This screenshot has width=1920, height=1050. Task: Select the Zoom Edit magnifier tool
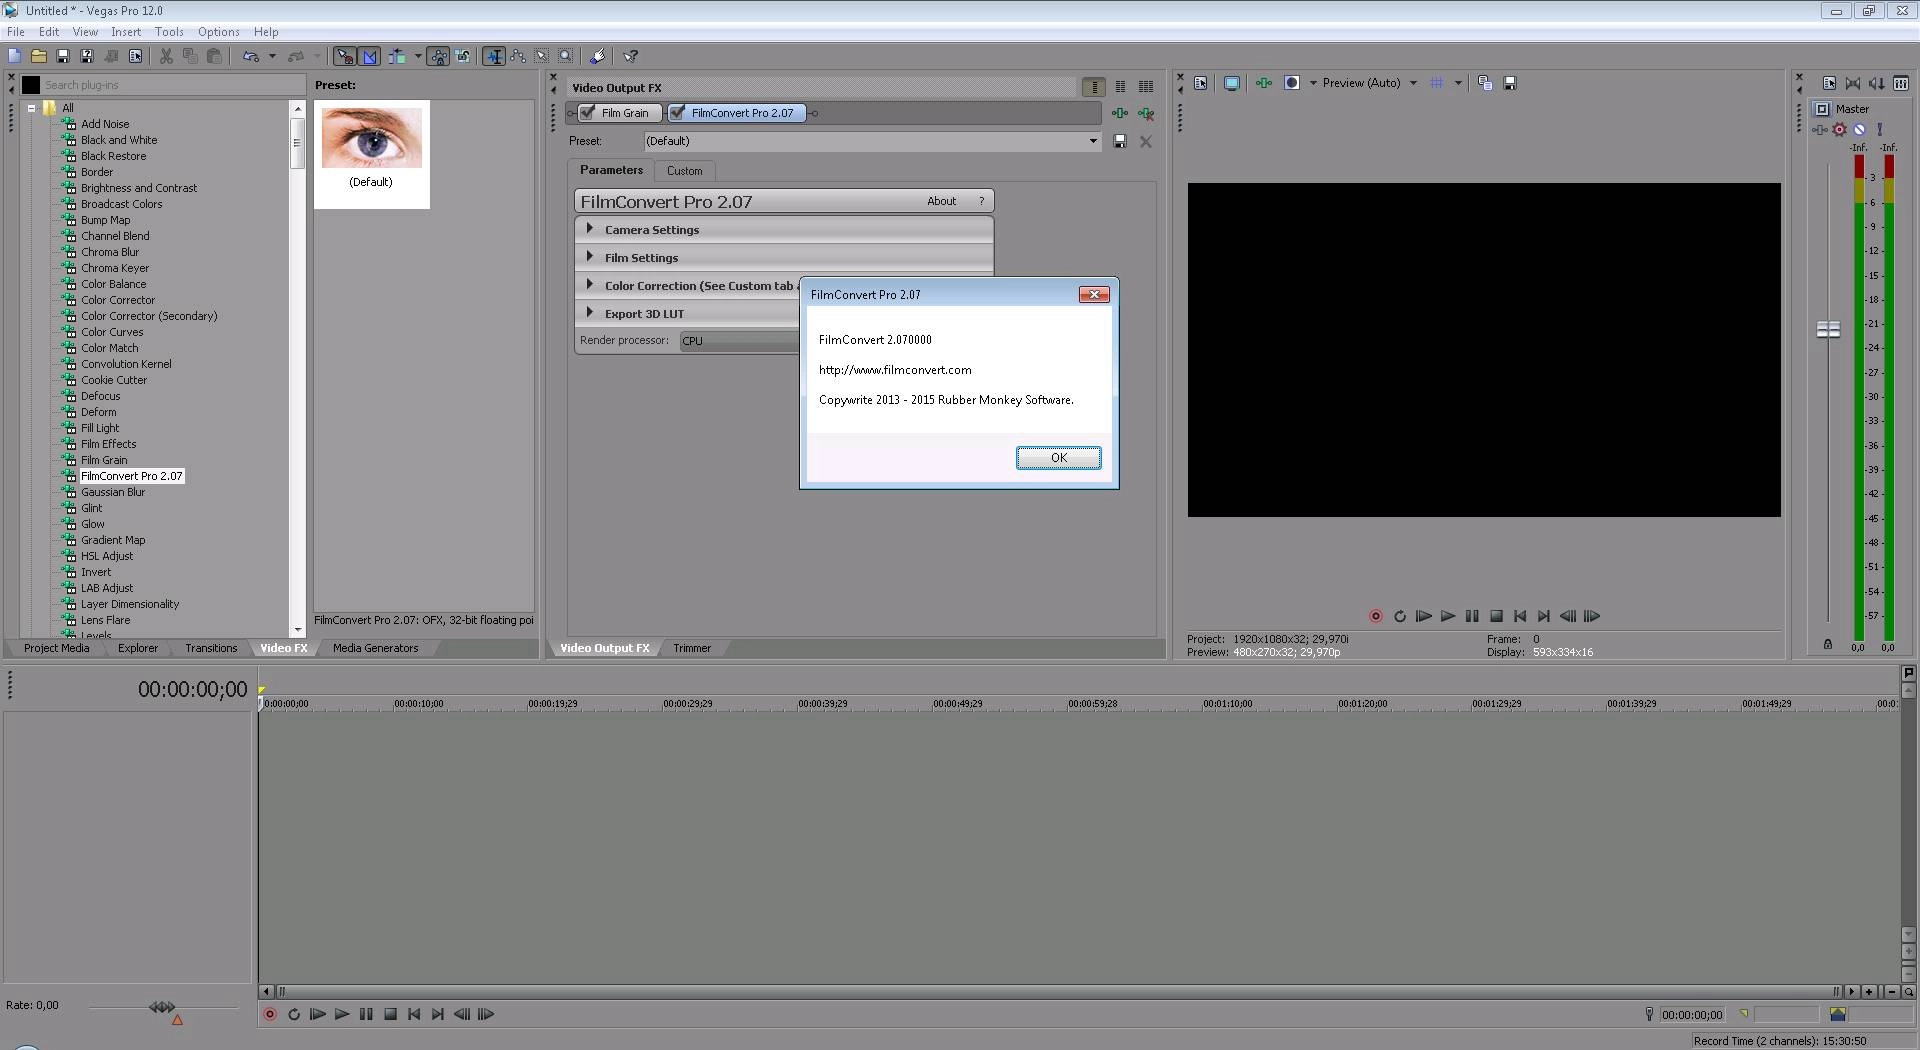(566, 56)
